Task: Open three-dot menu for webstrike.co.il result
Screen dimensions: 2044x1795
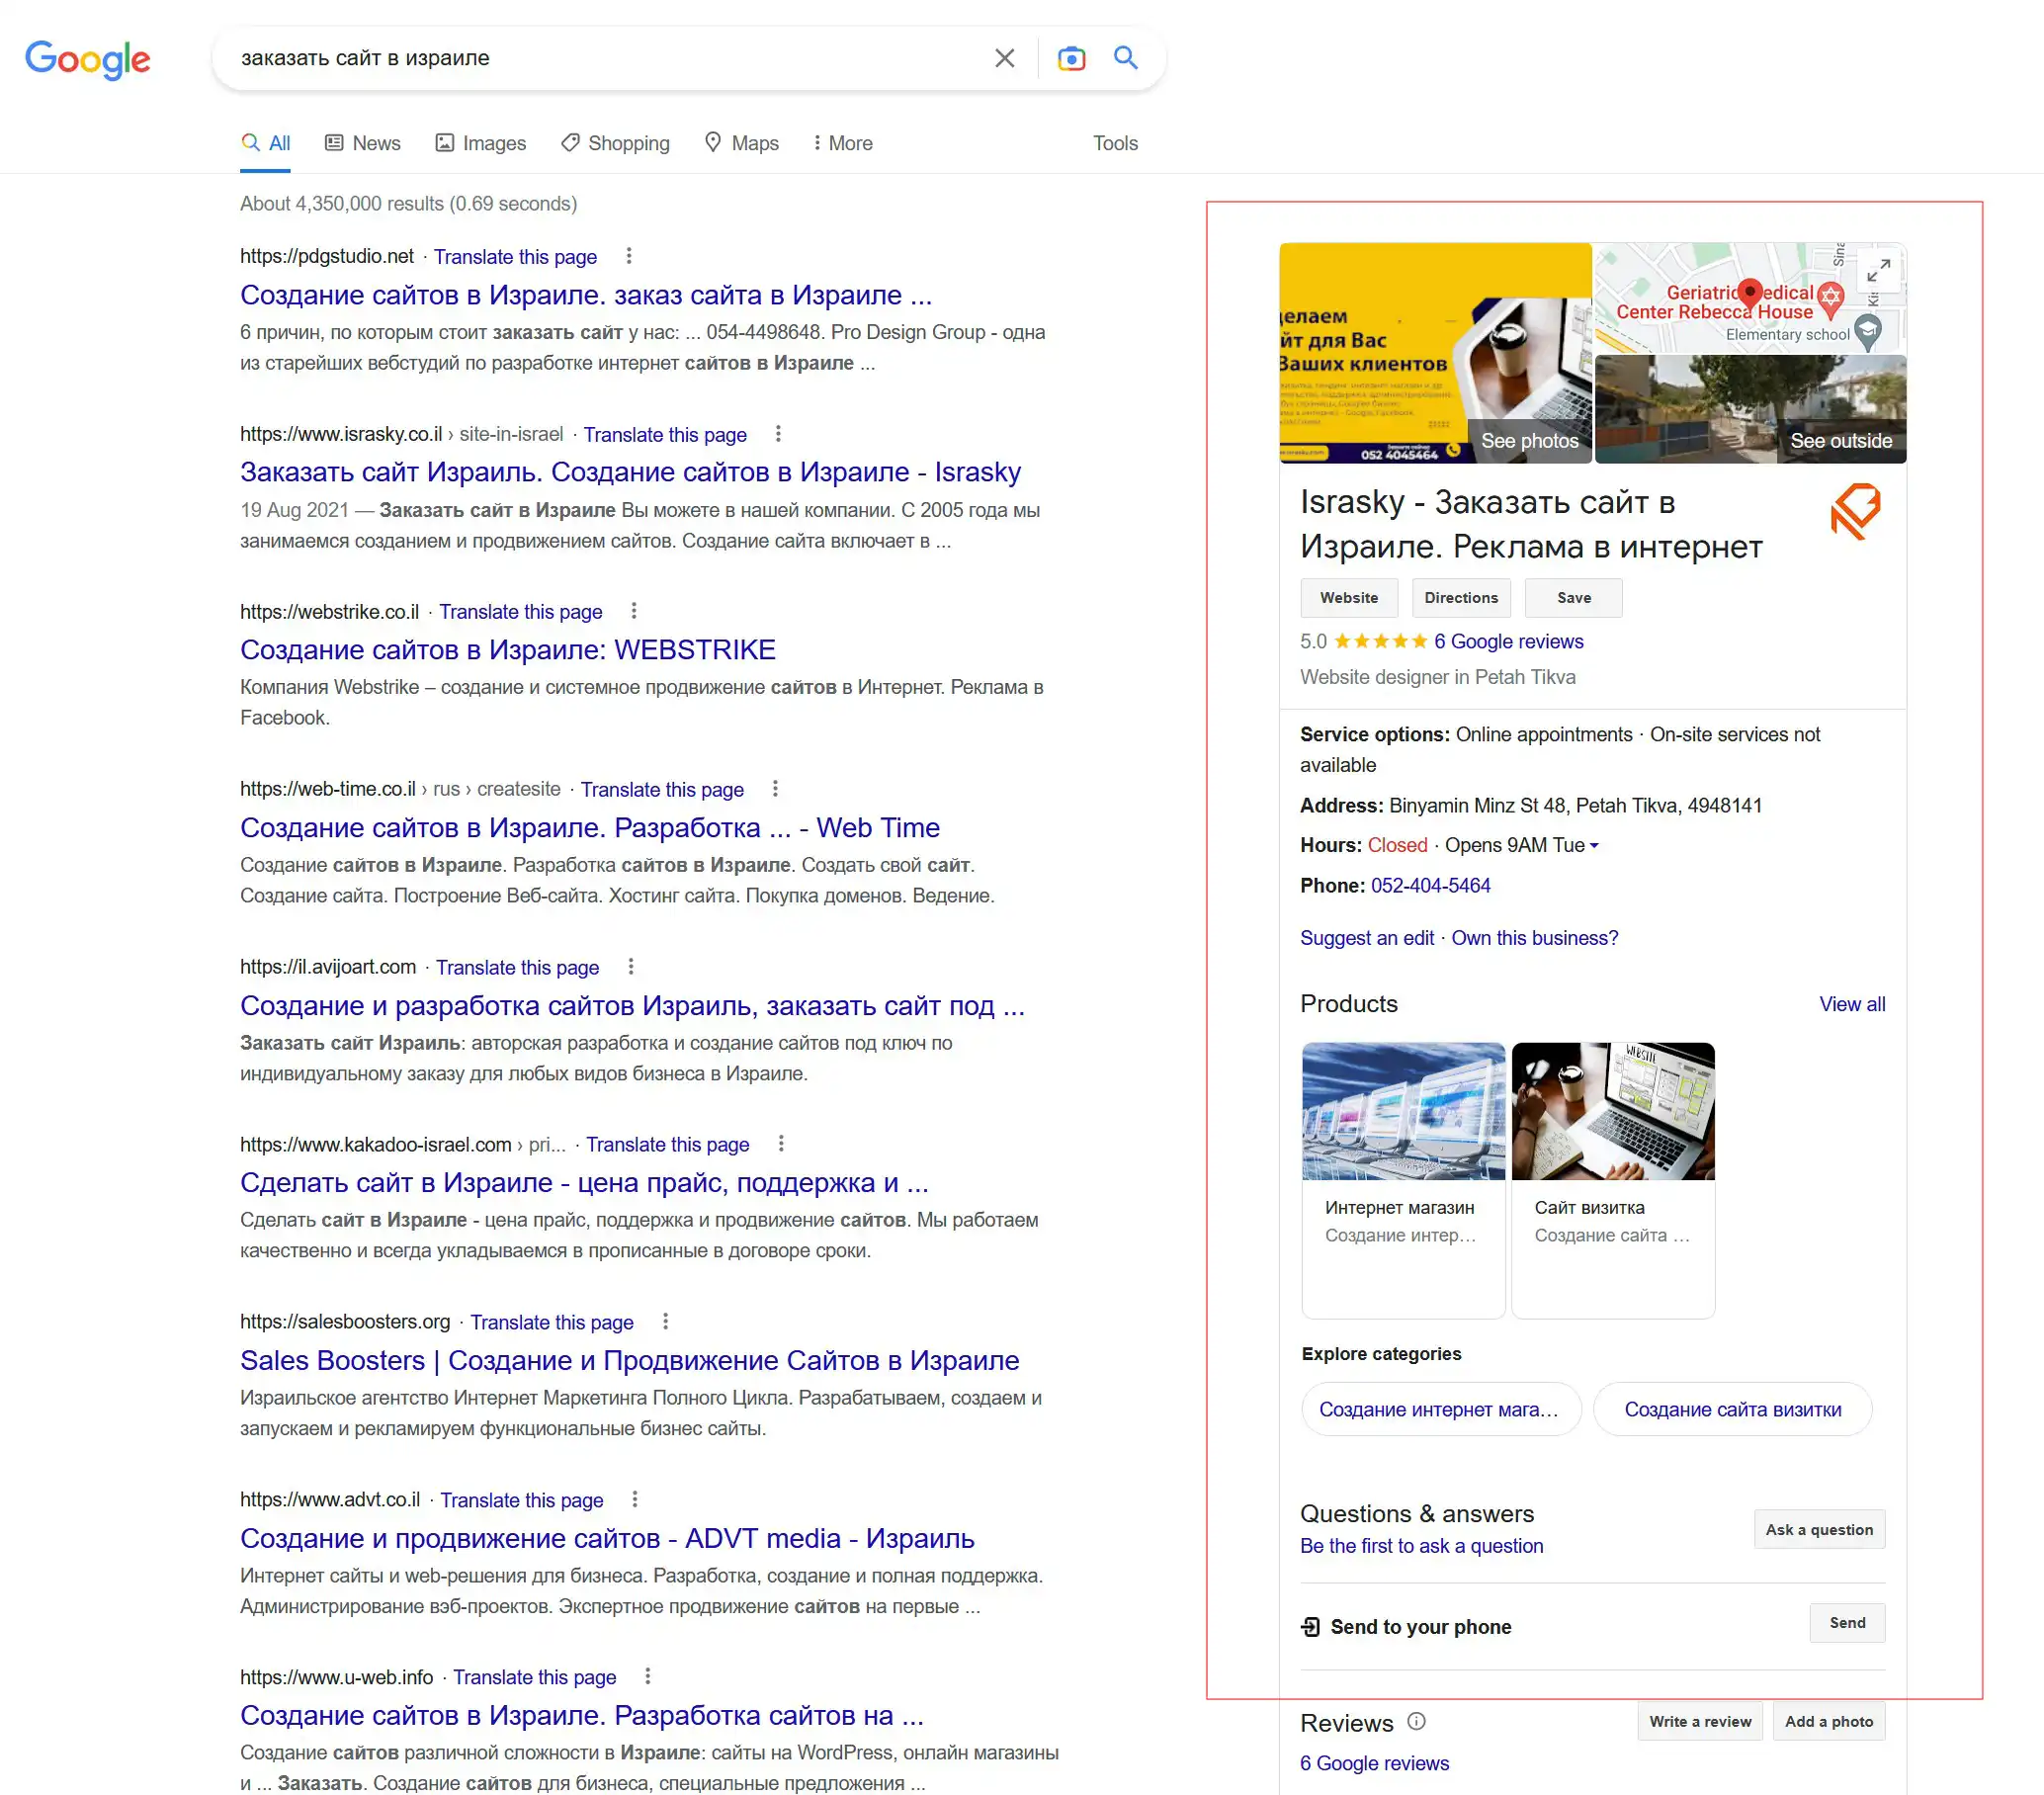Action: pos(634,611)
